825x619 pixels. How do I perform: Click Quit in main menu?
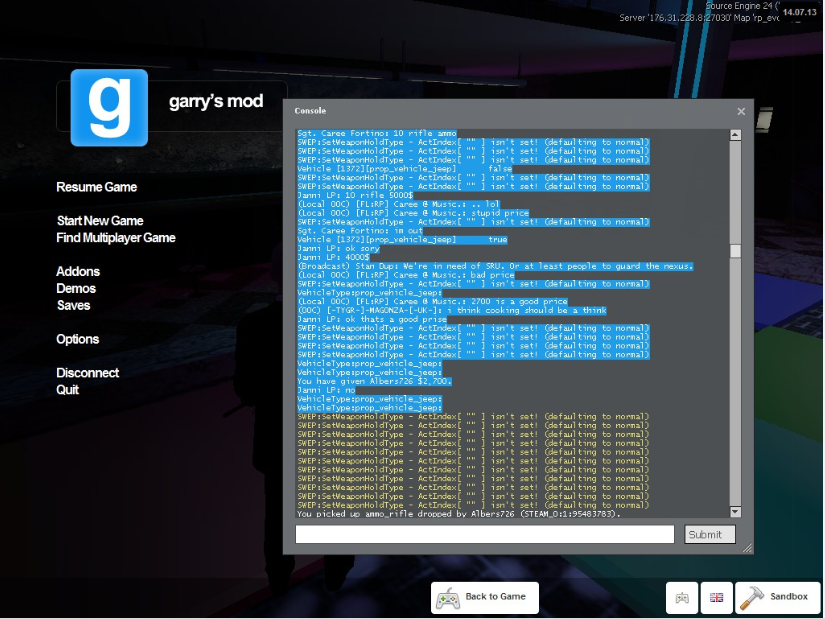coord(68,390)
